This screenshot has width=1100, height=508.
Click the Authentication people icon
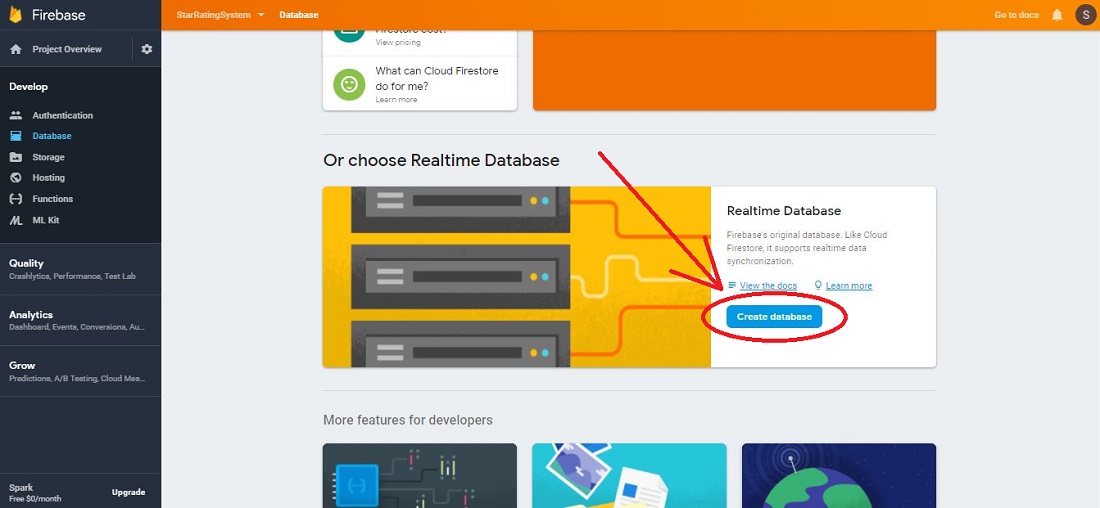(15, 115)
